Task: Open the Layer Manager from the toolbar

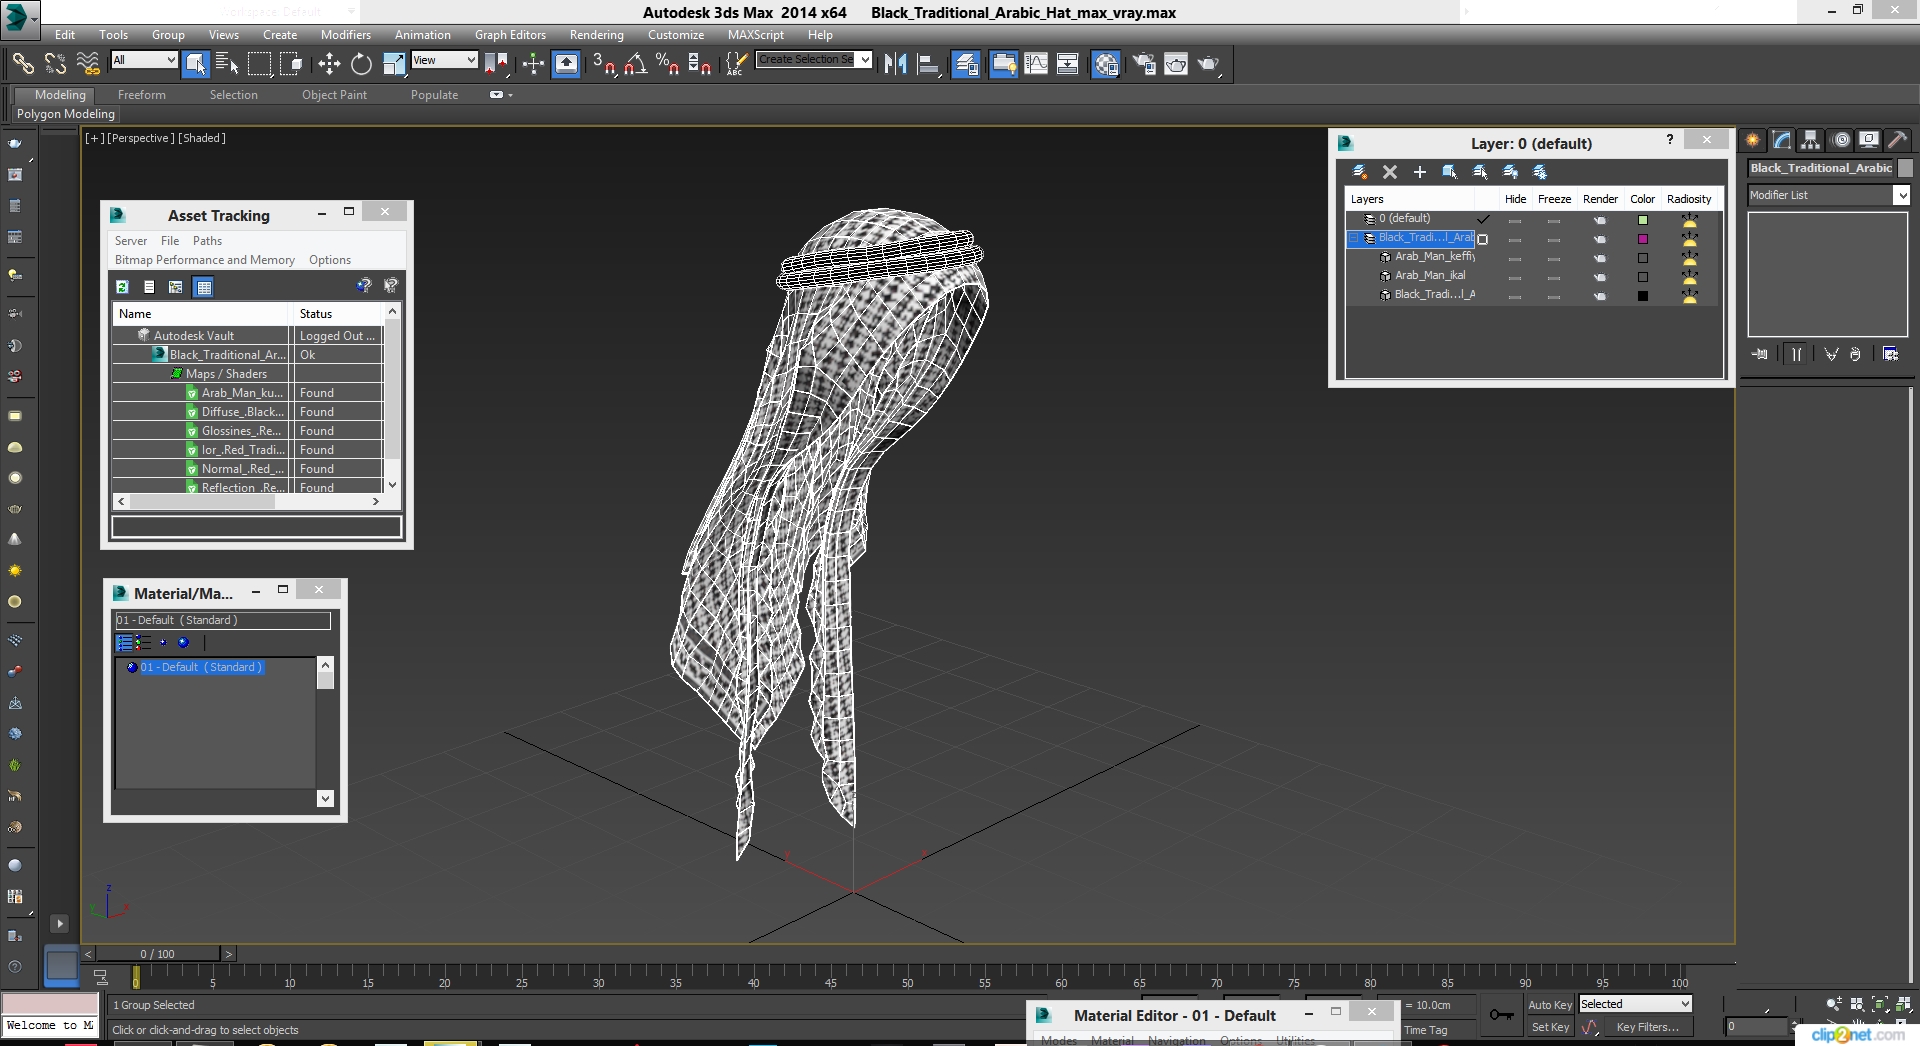Action: (966, 64)
